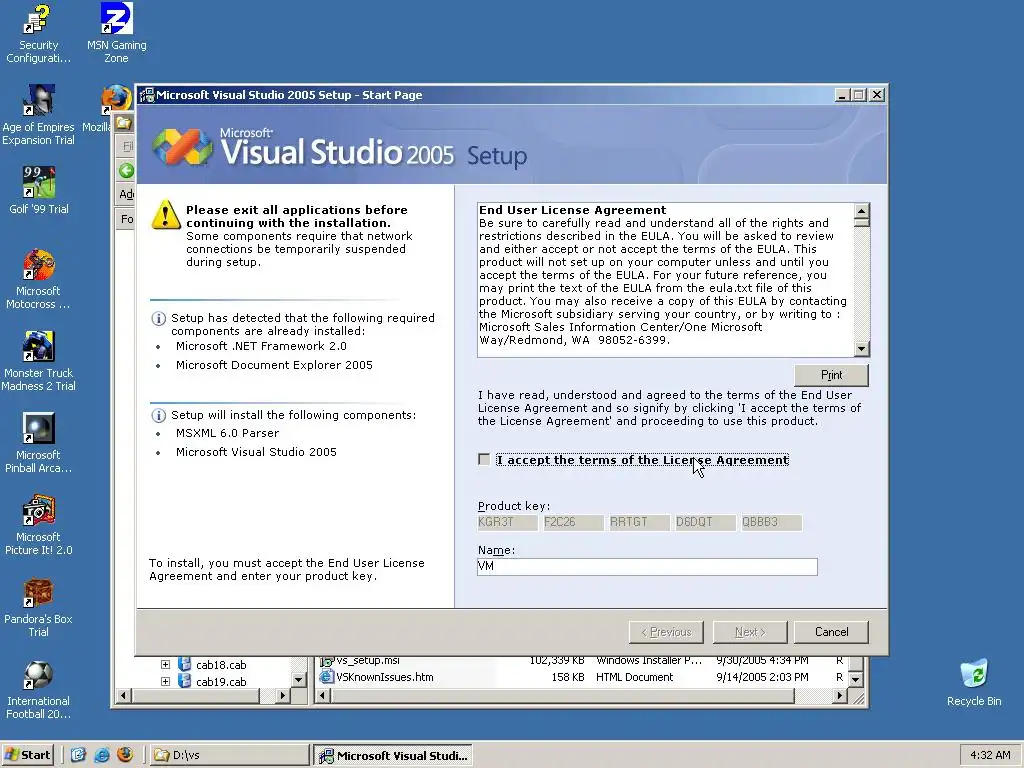Click the folder tree scroll-right arrow in Explorer

[x=283, y=696]
